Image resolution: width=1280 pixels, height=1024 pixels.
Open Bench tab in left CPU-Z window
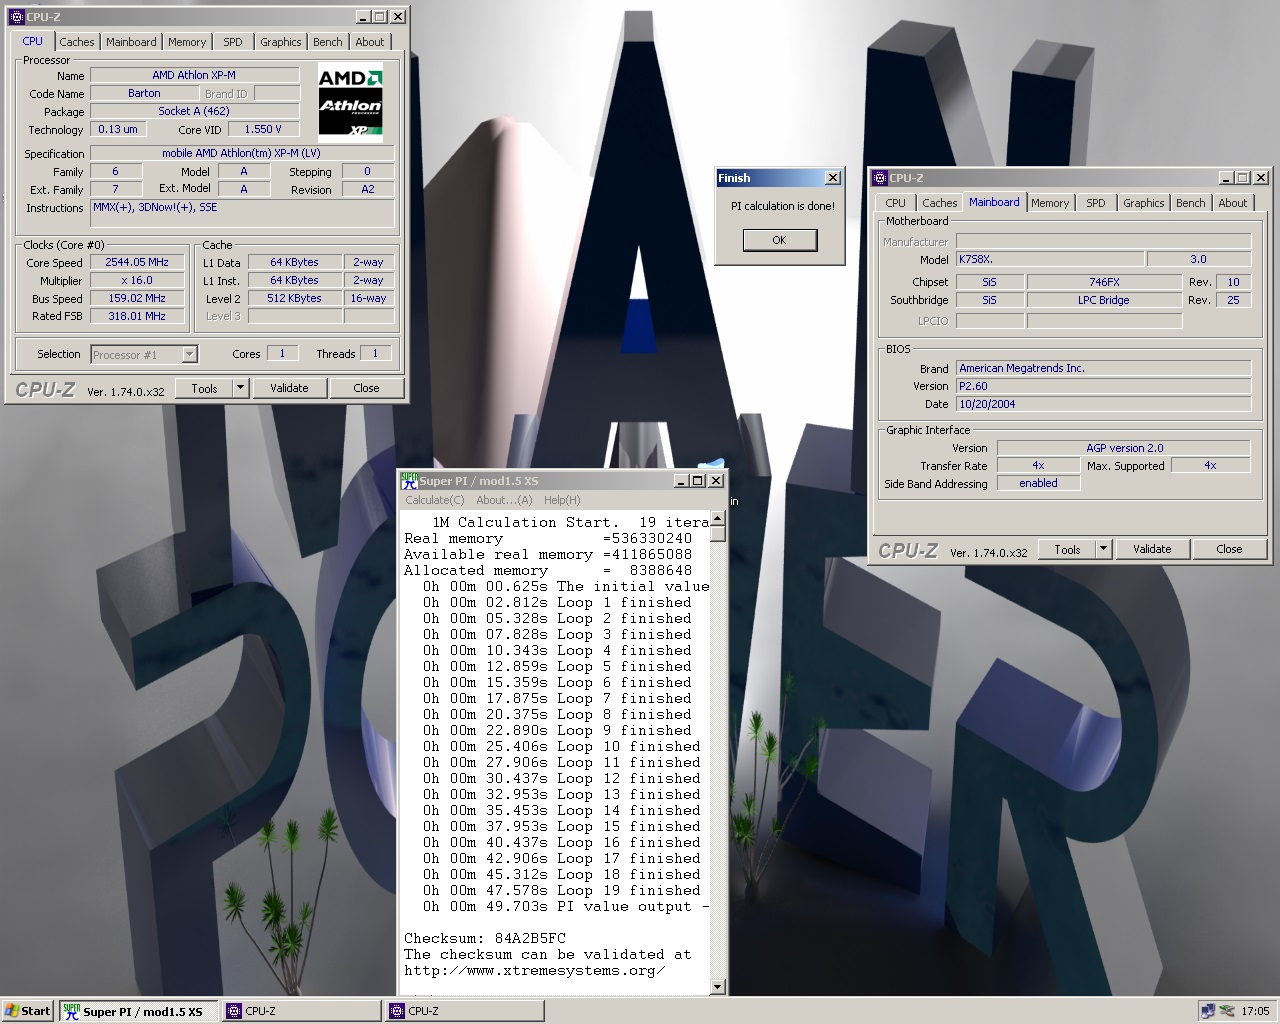pos(328,42)
